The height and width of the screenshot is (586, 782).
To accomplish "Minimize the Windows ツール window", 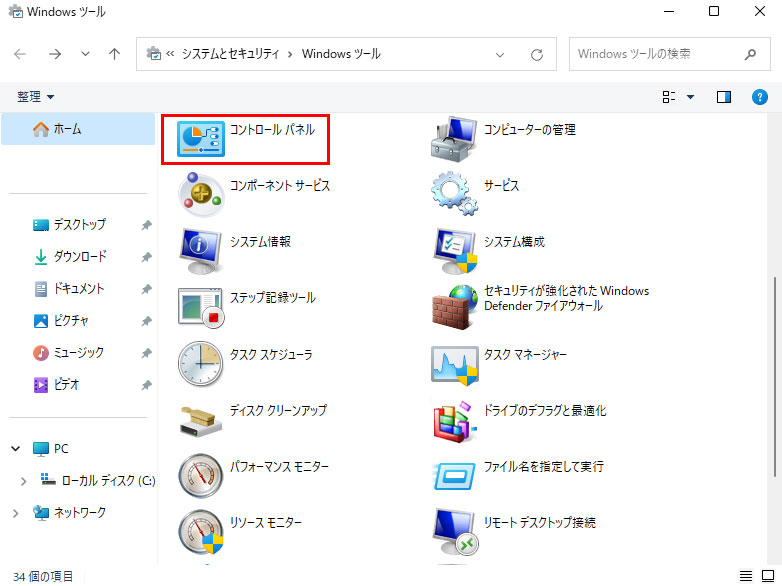I will pos(669,11).
